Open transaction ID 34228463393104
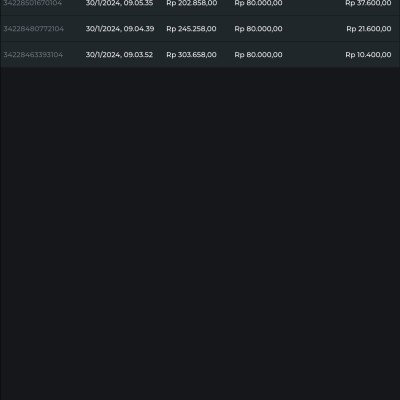 pyautogui.click(x=33, y=55)
